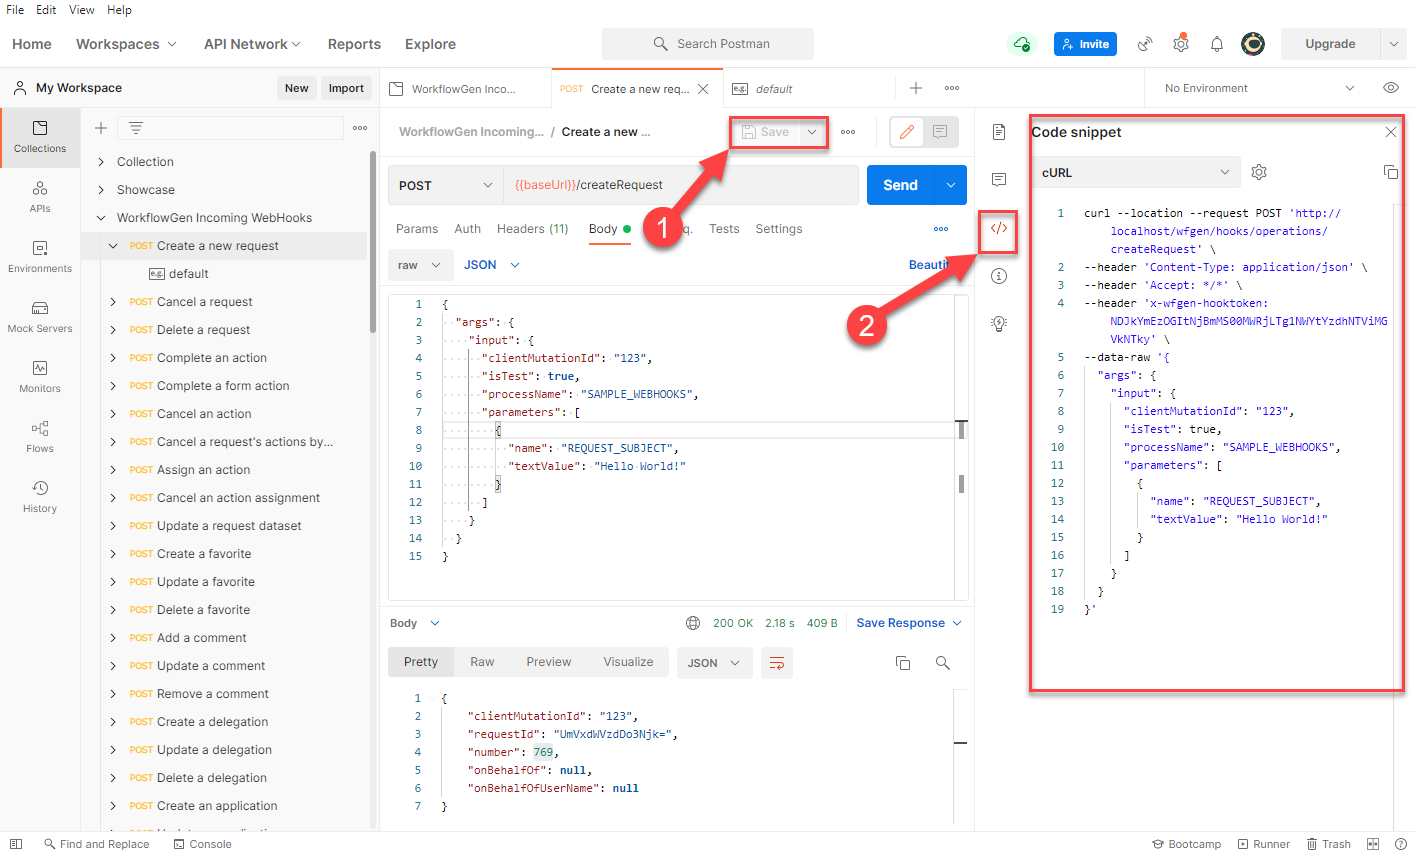Open the capture requests satellite icon
This screenshot has height=856, width=1415.
click(1145, 44)
